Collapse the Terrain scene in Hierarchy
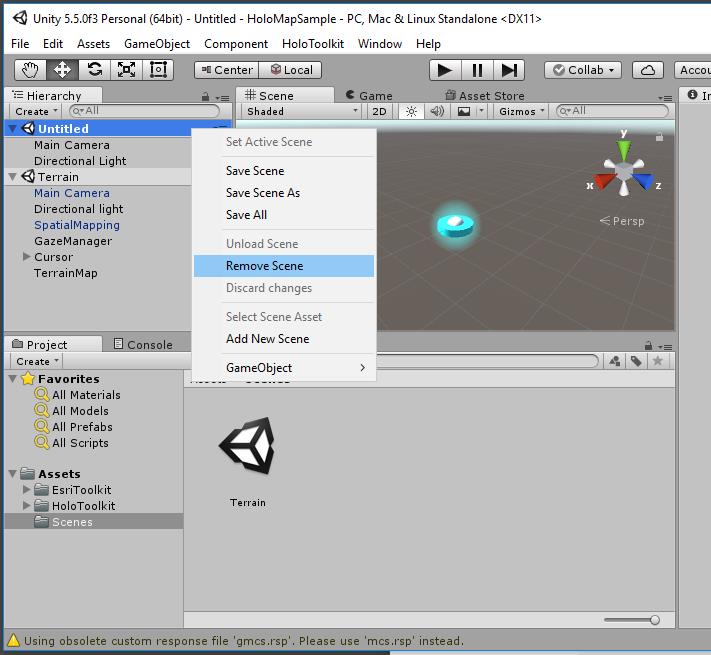 pos(12,177)
